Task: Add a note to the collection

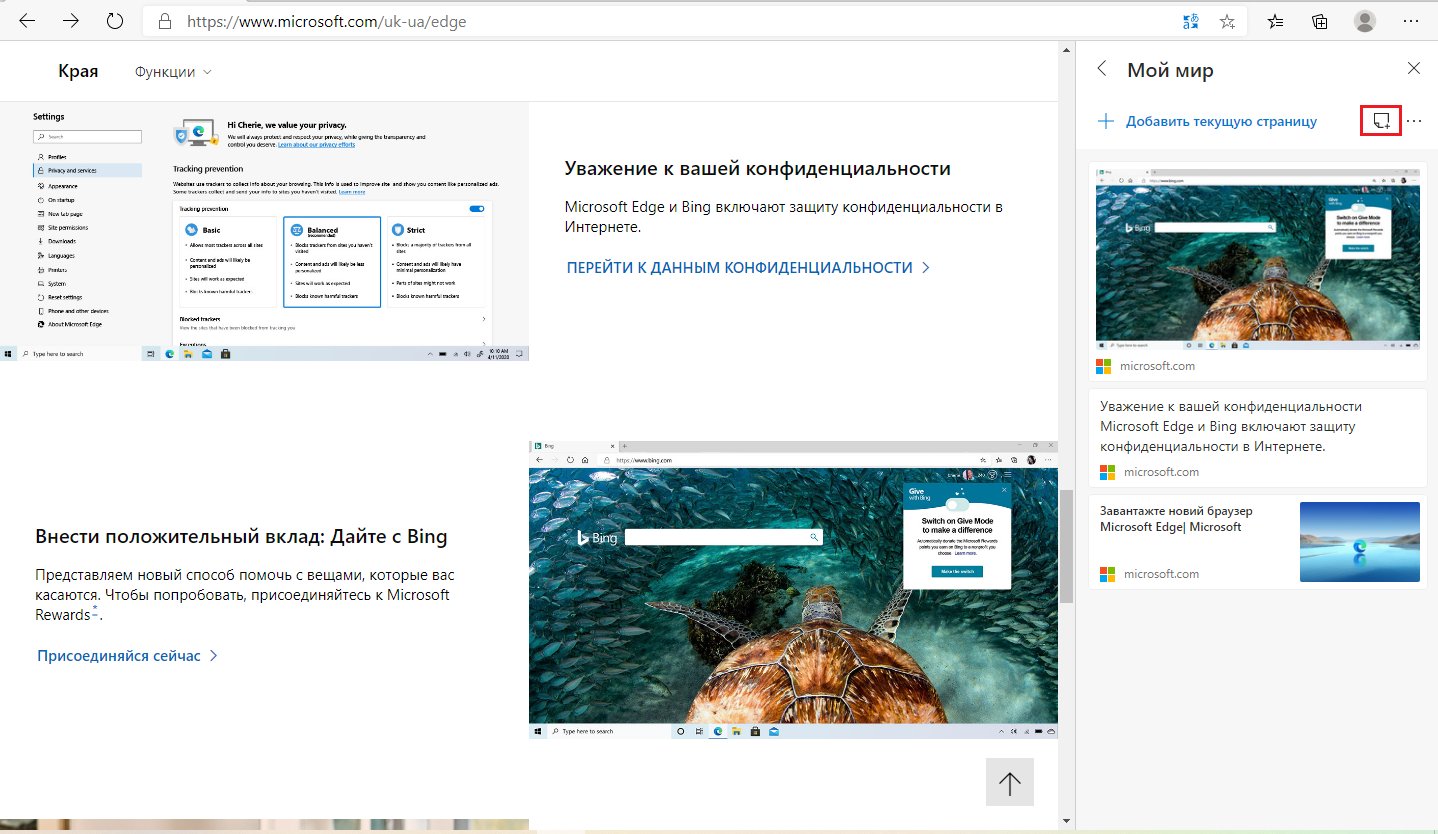Action: (x=1381, y=121)
